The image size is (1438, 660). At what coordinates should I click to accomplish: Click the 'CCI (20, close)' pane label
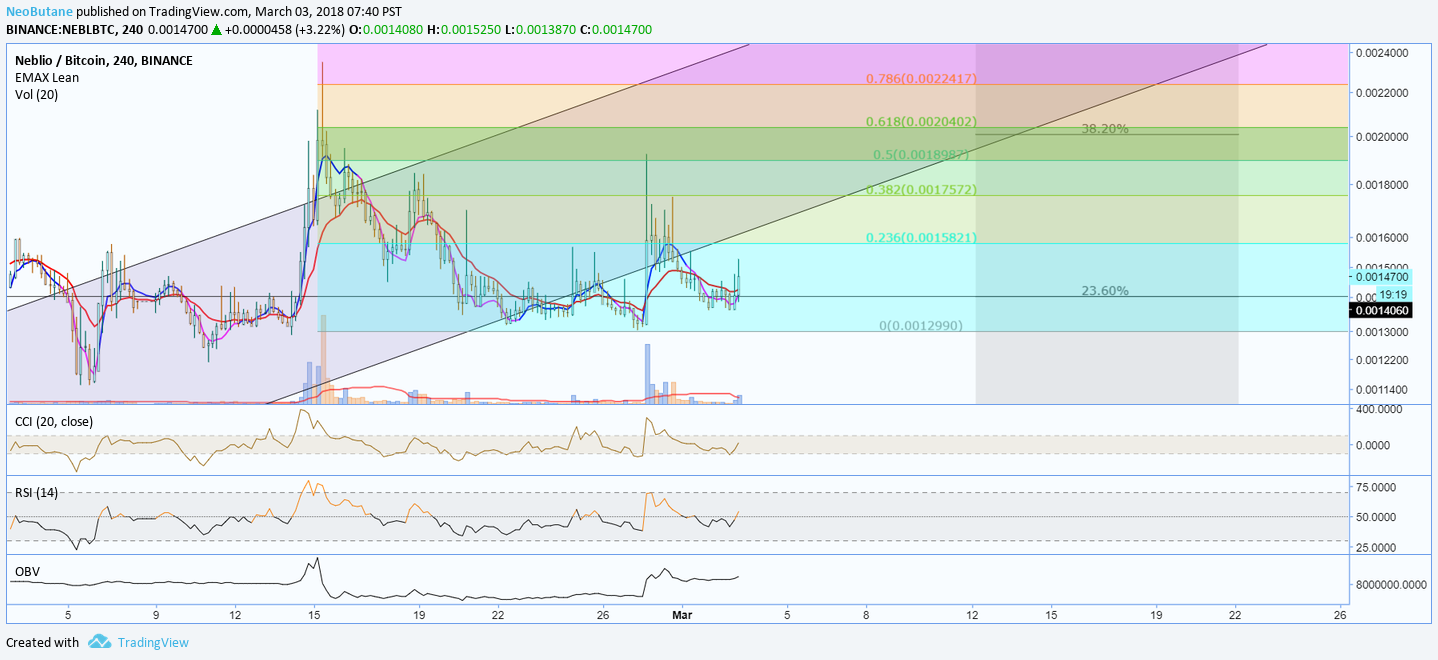point(54,421)
